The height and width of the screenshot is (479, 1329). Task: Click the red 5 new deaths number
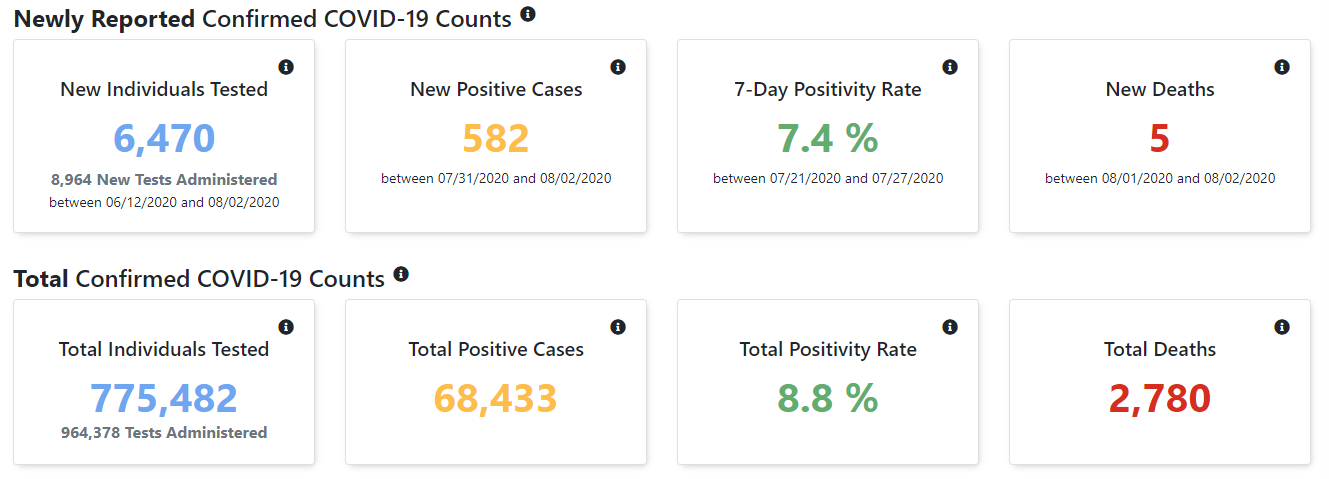click(1160, 138)
